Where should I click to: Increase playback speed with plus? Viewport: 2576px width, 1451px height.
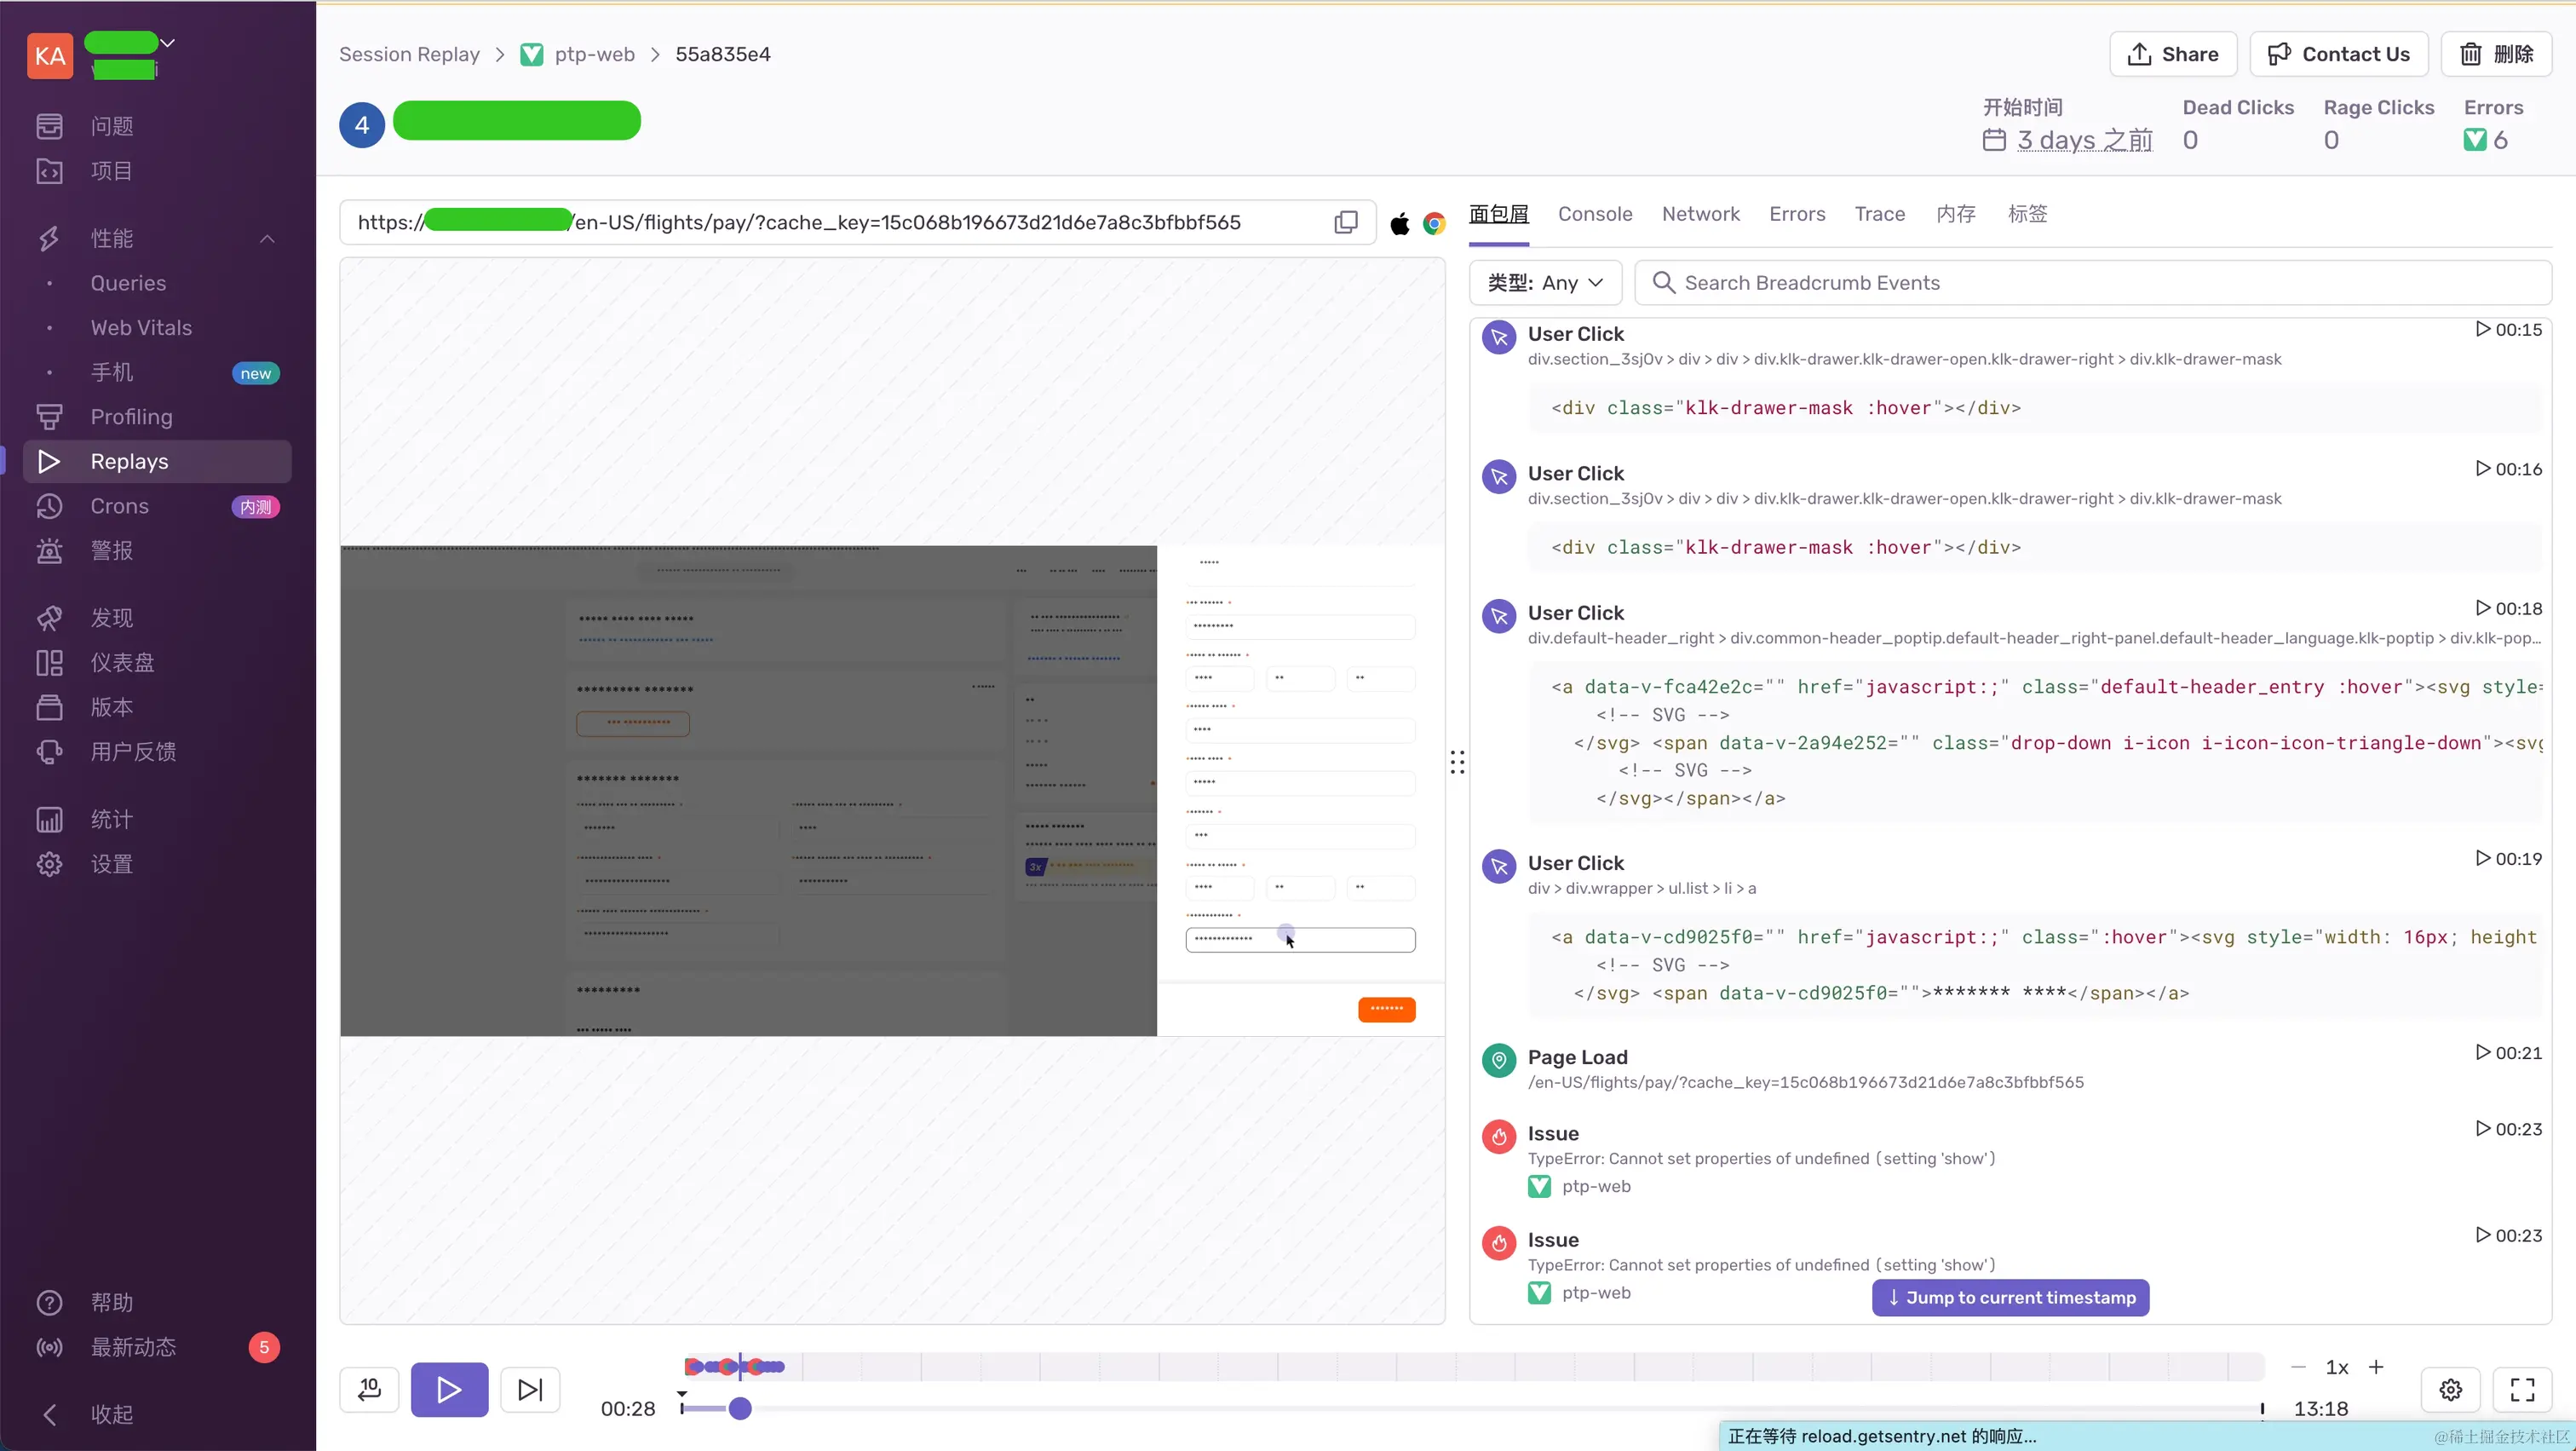coord(2376,1367)
